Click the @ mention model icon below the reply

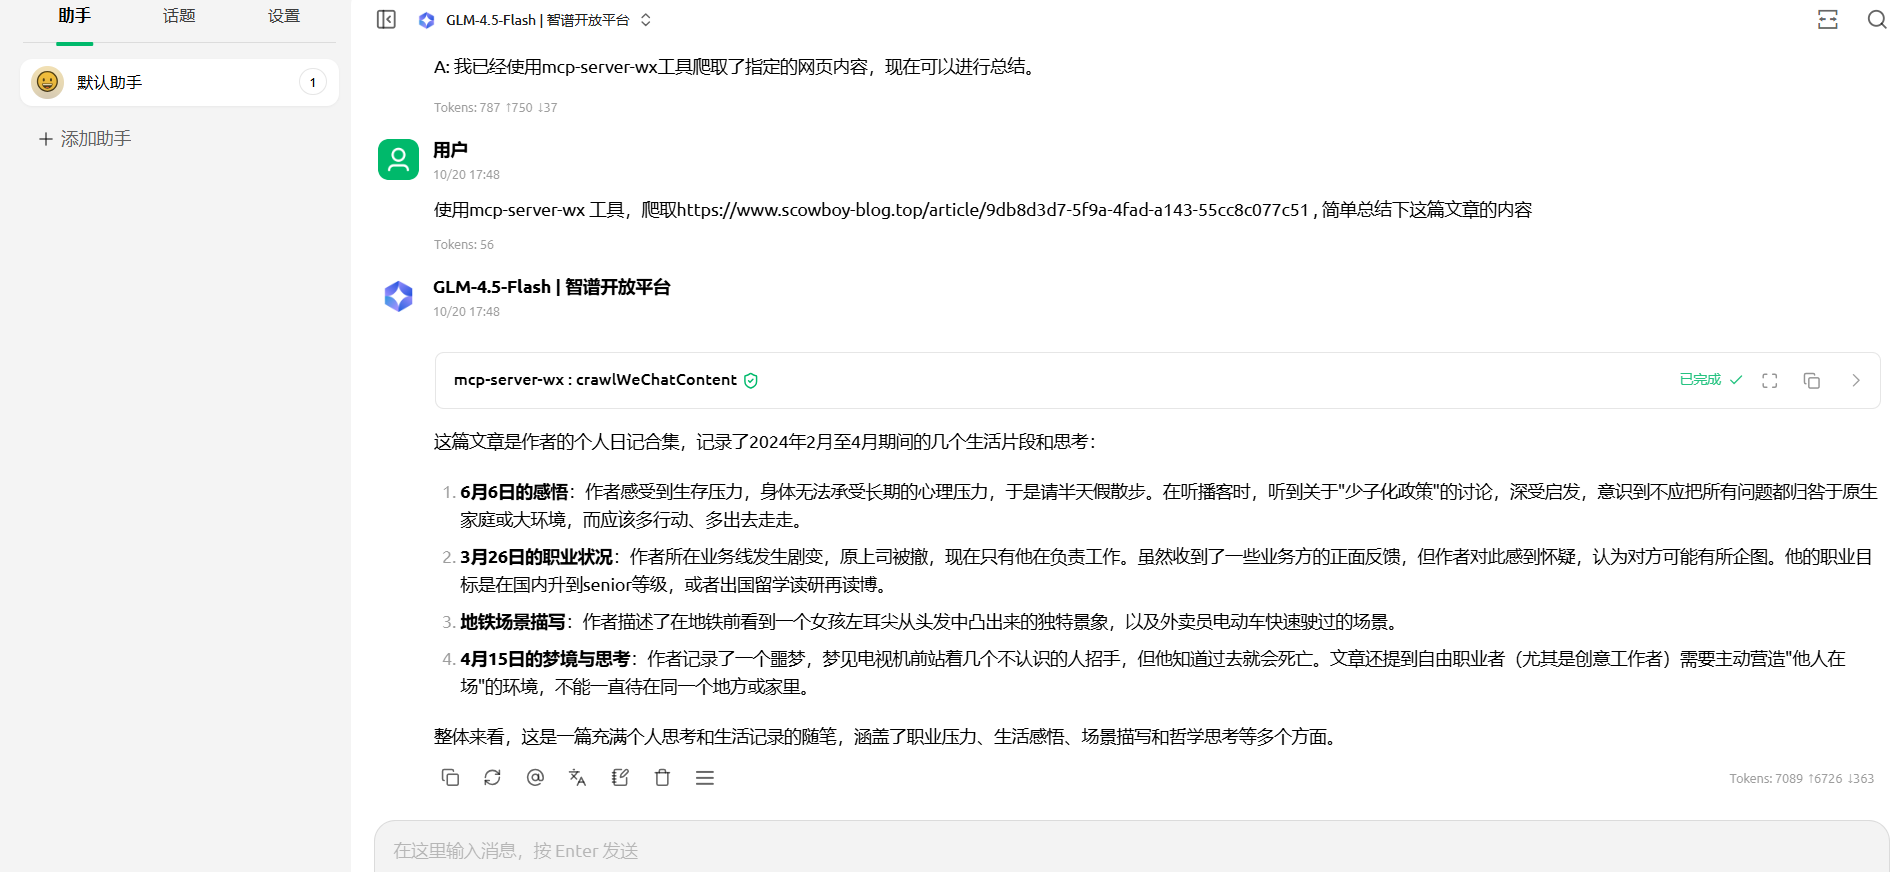tap(535, 778)
